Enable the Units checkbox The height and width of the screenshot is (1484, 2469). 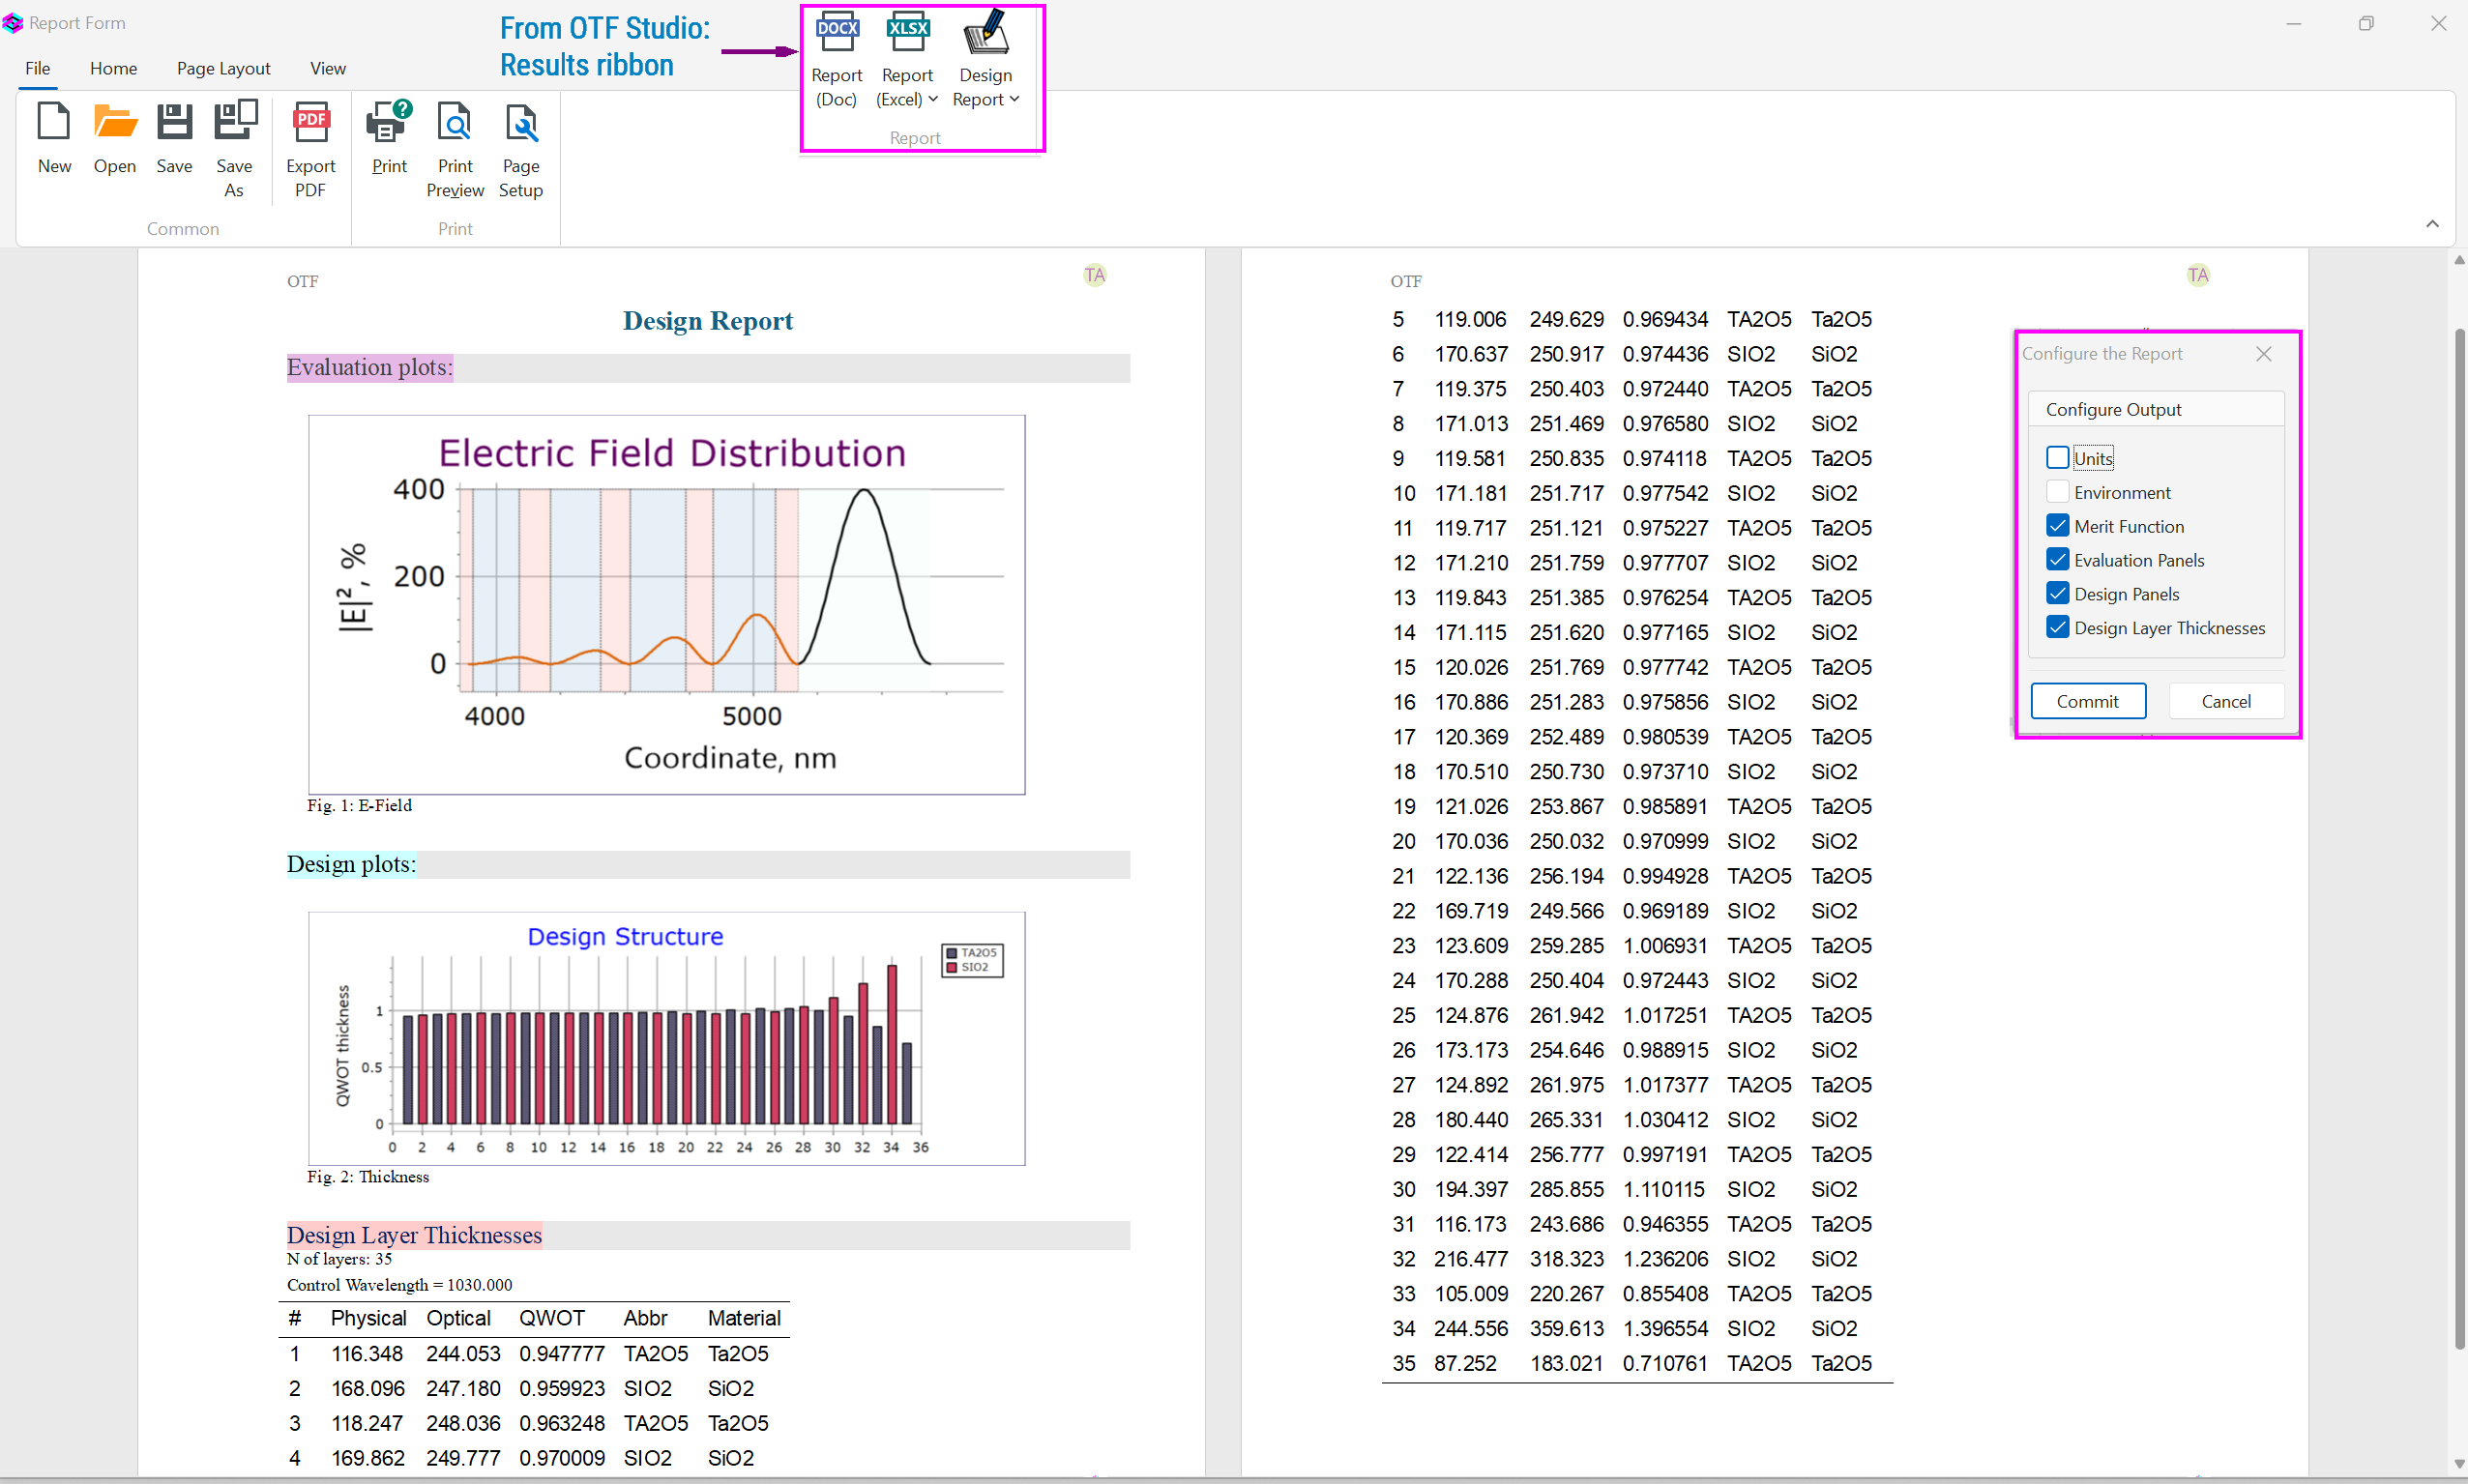coord(2058,458)
